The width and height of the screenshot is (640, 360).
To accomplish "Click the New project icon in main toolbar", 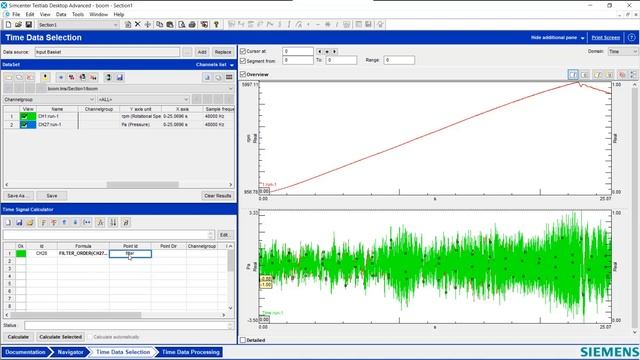I will 8,25.
